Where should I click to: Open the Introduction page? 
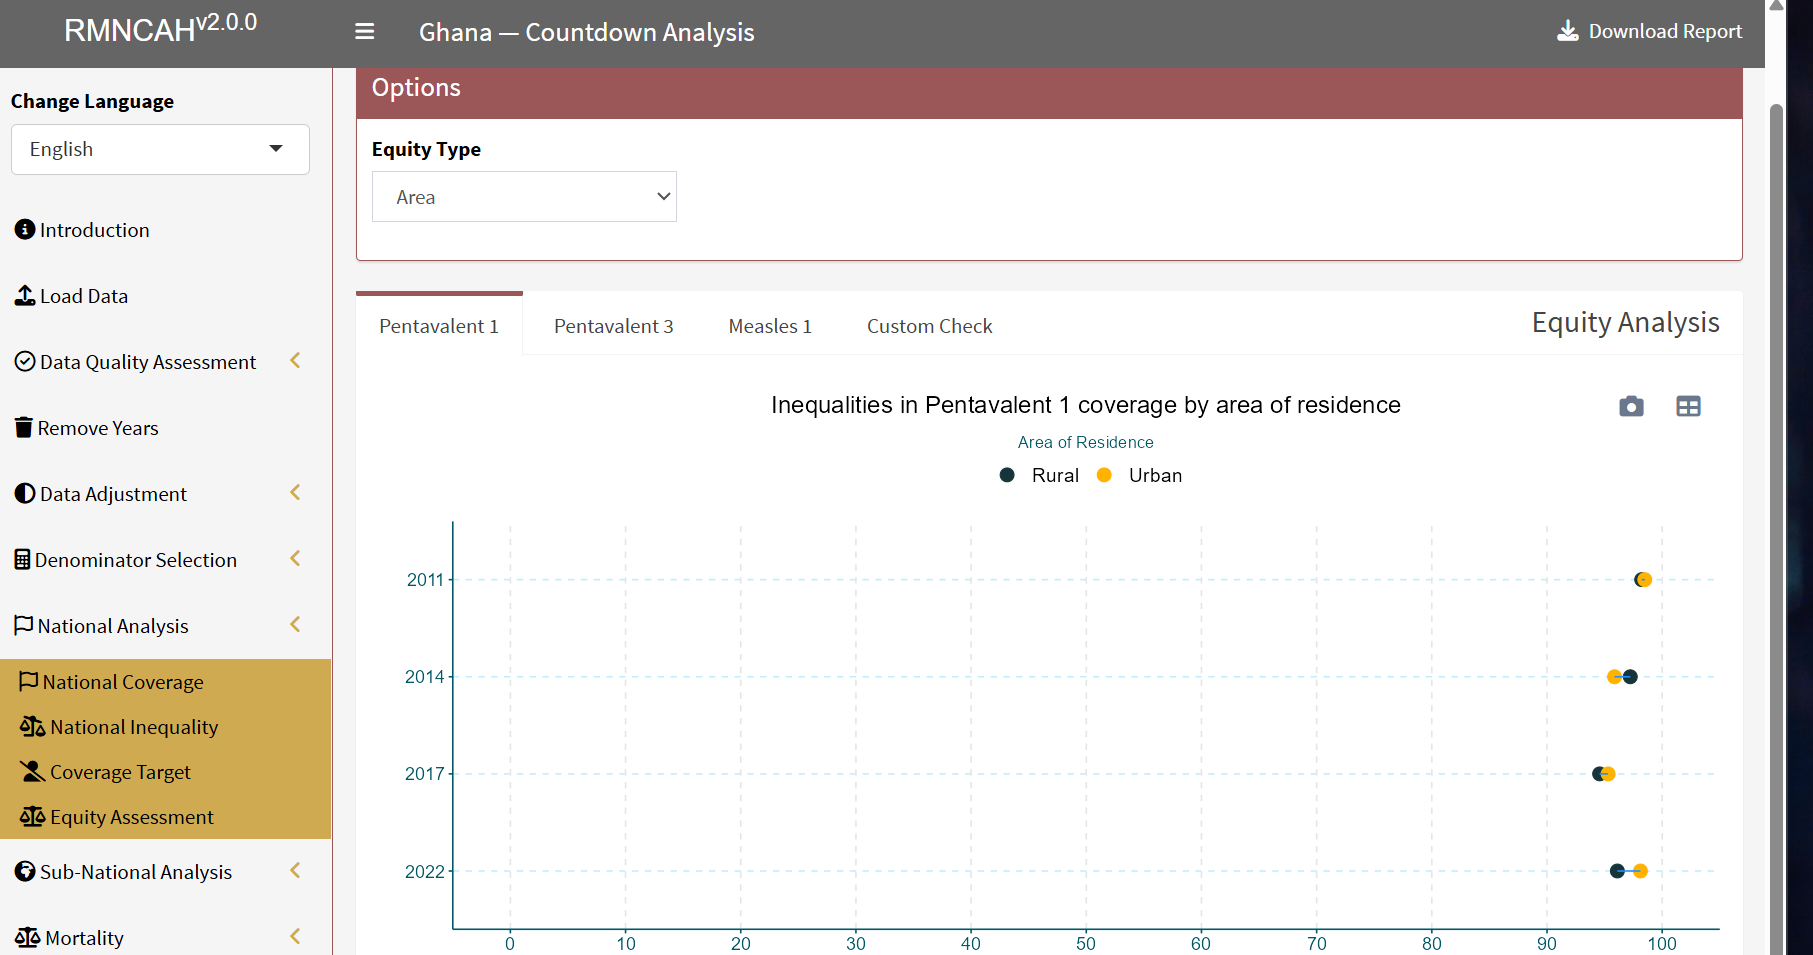click(94, 230)
